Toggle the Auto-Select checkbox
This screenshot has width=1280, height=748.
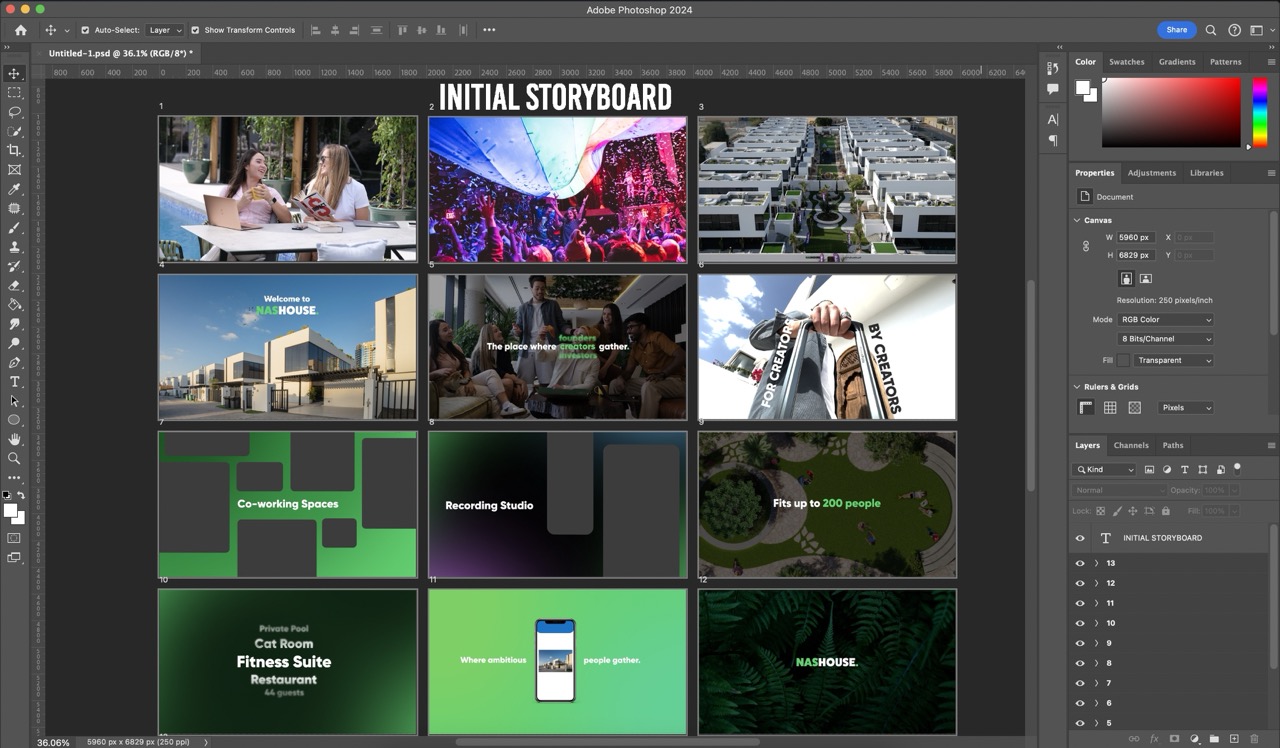pyautogui.click(x=85, y=30)
